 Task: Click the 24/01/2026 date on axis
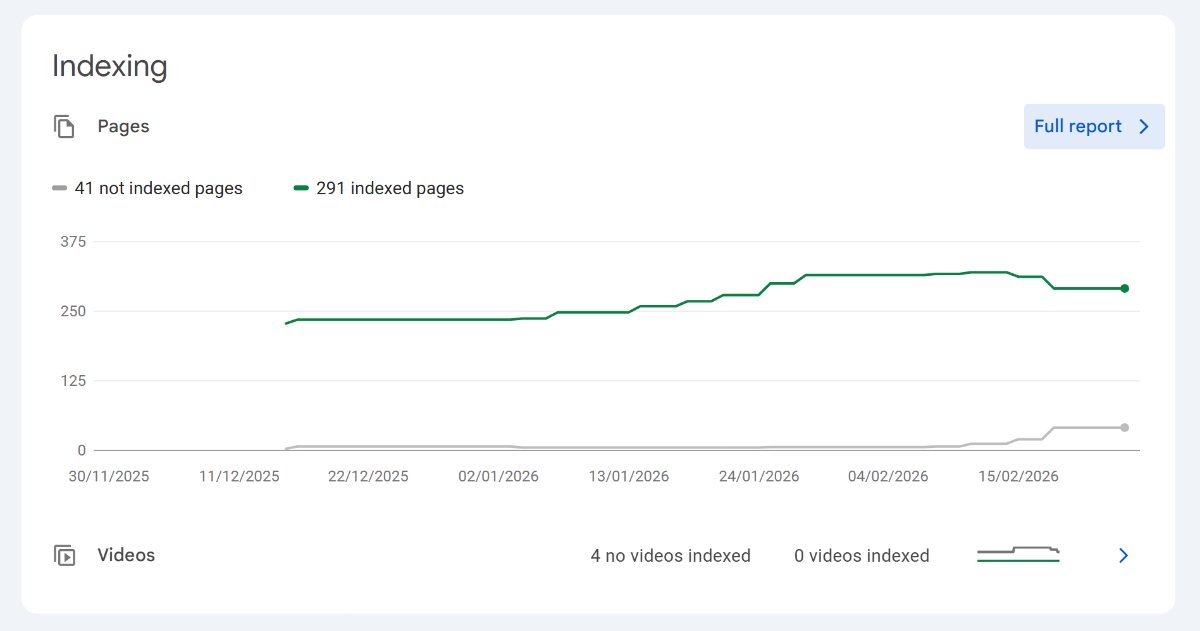pos(758,477)
